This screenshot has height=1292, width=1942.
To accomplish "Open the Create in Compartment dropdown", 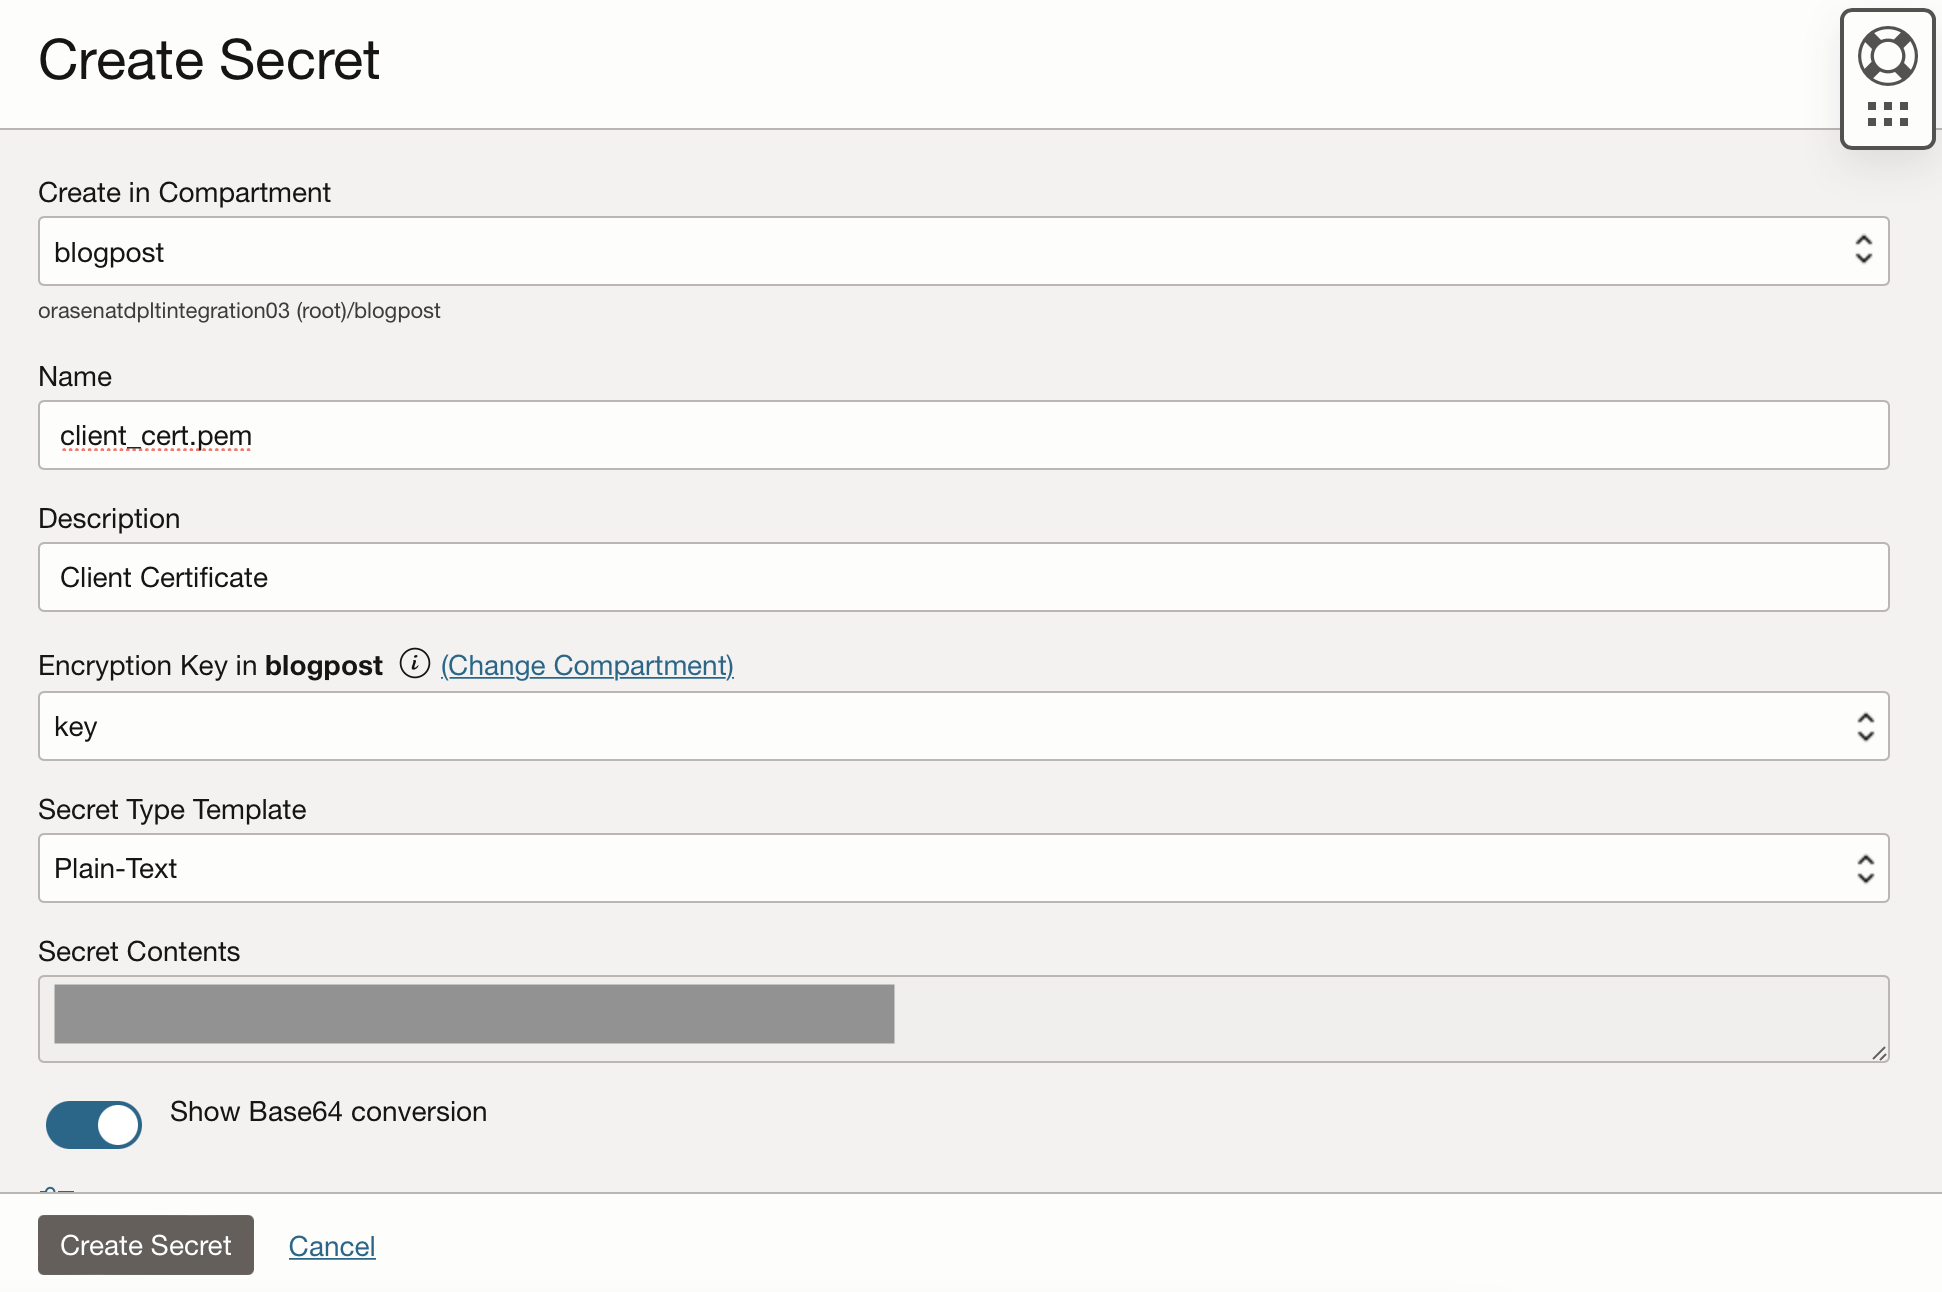I will coord(940,252).
